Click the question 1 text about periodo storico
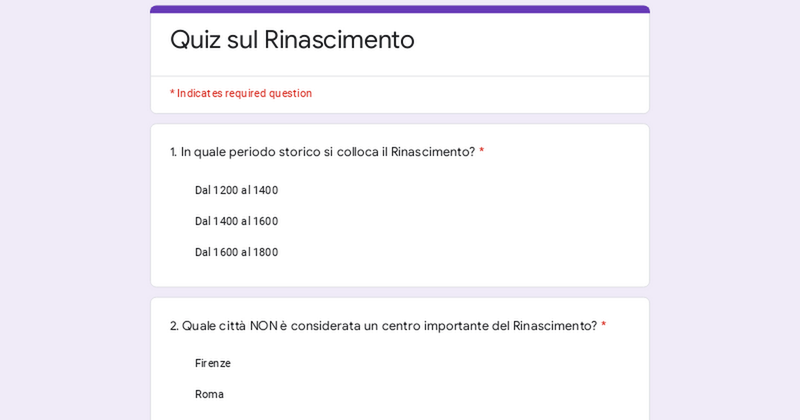800x420 pixels. click(322, 152)
